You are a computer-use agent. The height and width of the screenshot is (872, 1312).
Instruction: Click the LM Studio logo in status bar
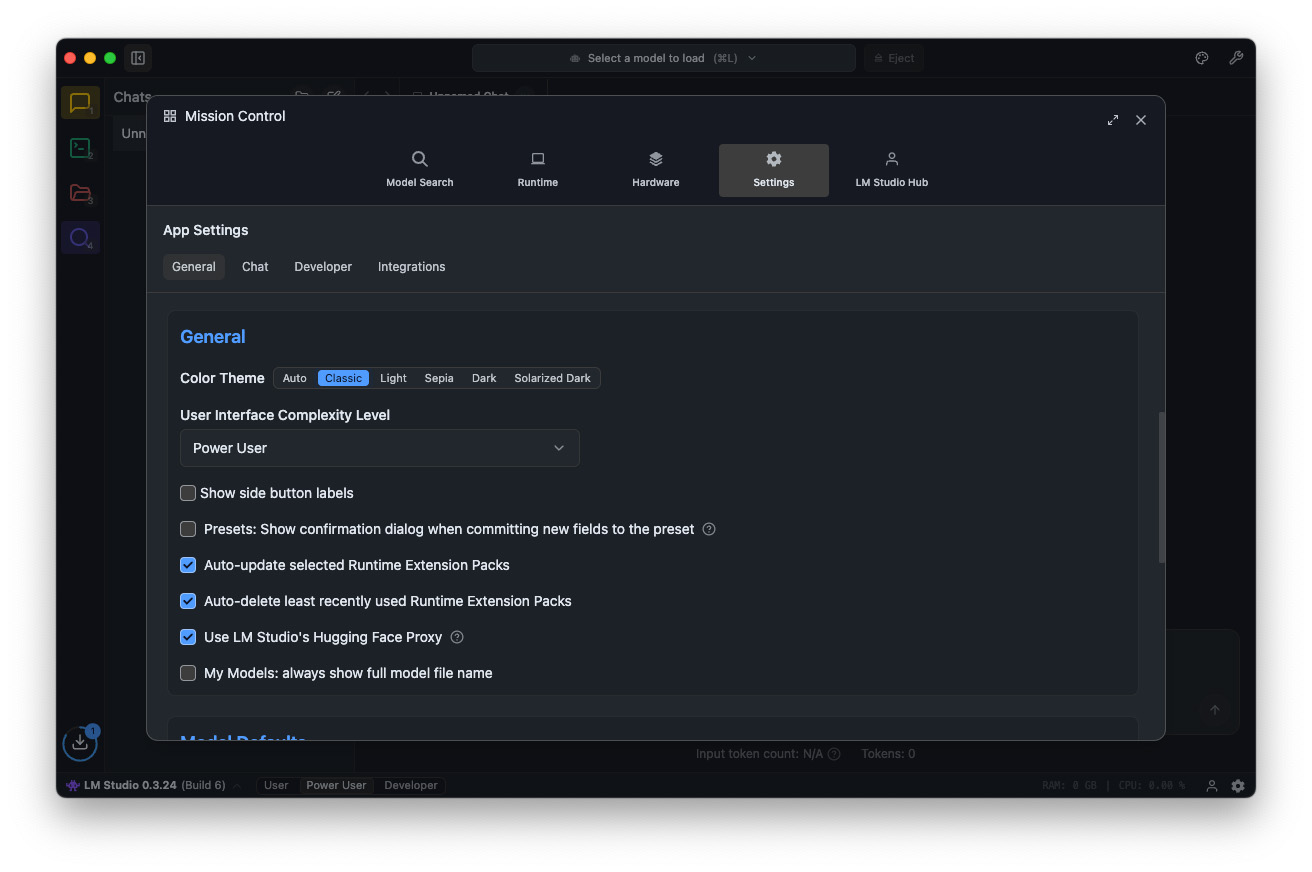[x=73, y=785]
